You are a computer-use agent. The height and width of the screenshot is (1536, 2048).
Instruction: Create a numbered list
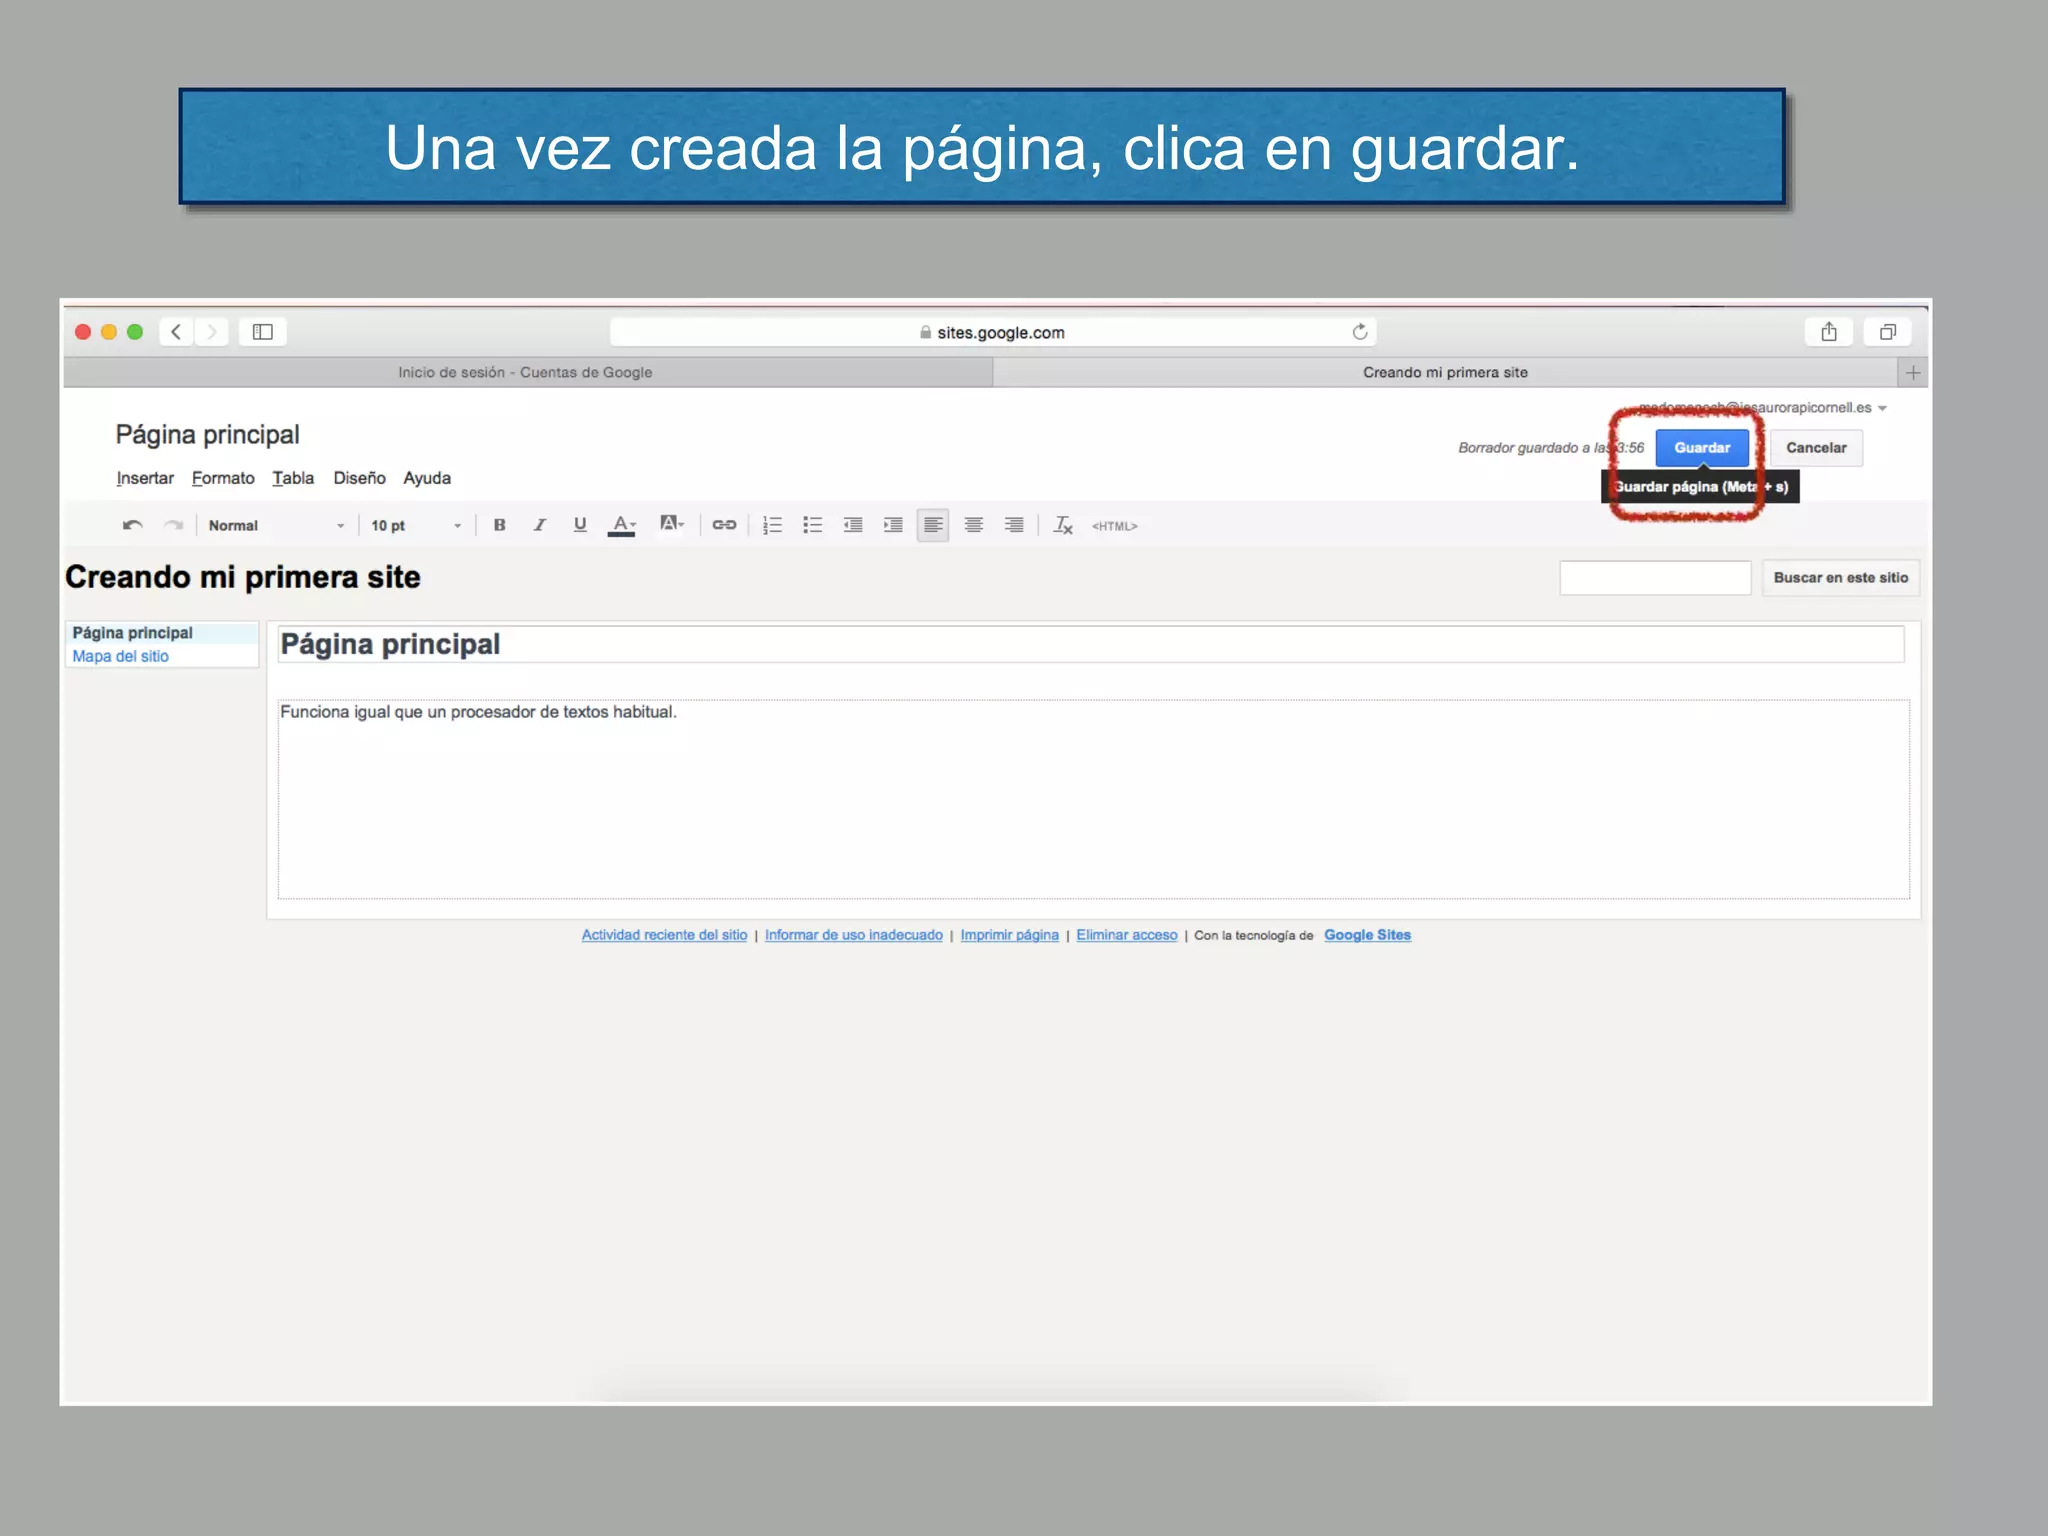point(773,525)
